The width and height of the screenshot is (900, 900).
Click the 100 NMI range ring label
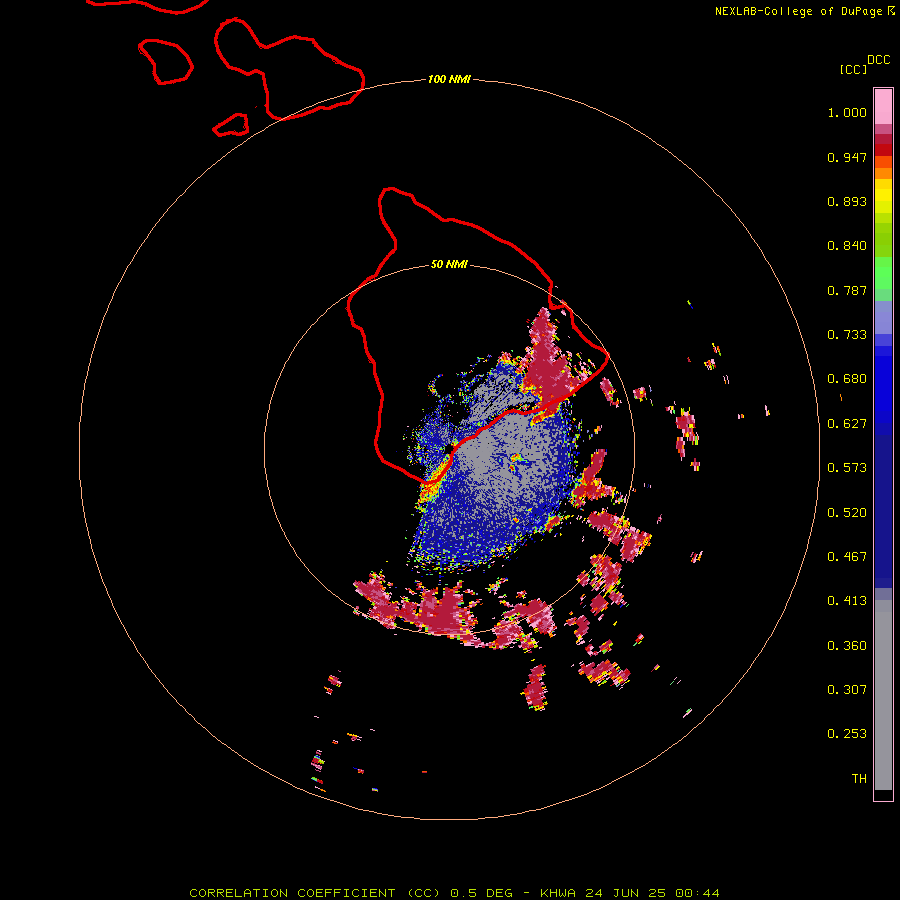pos(449,79)
